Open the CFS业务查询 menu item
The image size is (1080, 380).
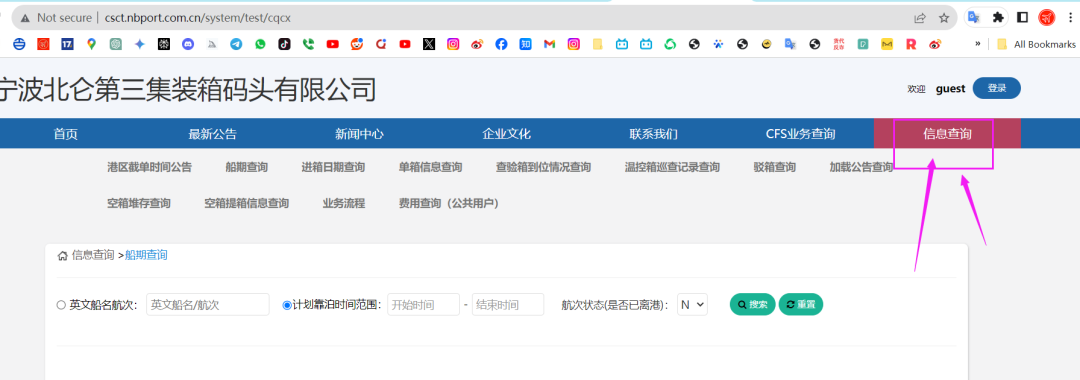pos(800,134)
